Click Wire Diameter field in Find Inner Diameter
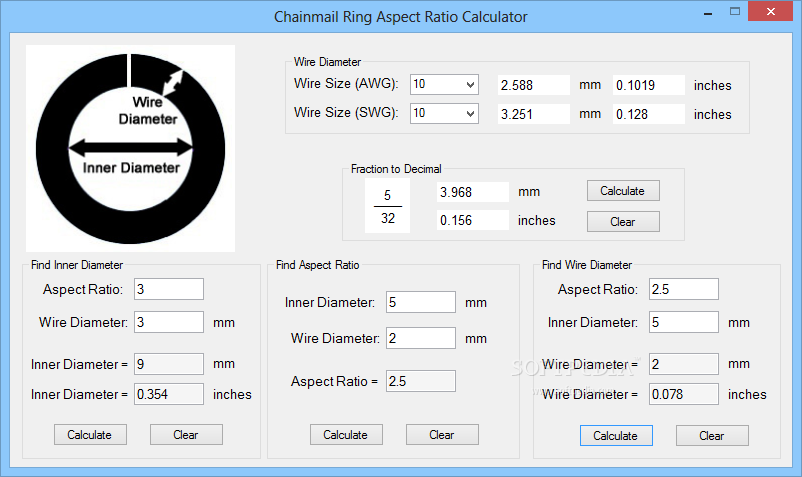 [x=169, y=323]
